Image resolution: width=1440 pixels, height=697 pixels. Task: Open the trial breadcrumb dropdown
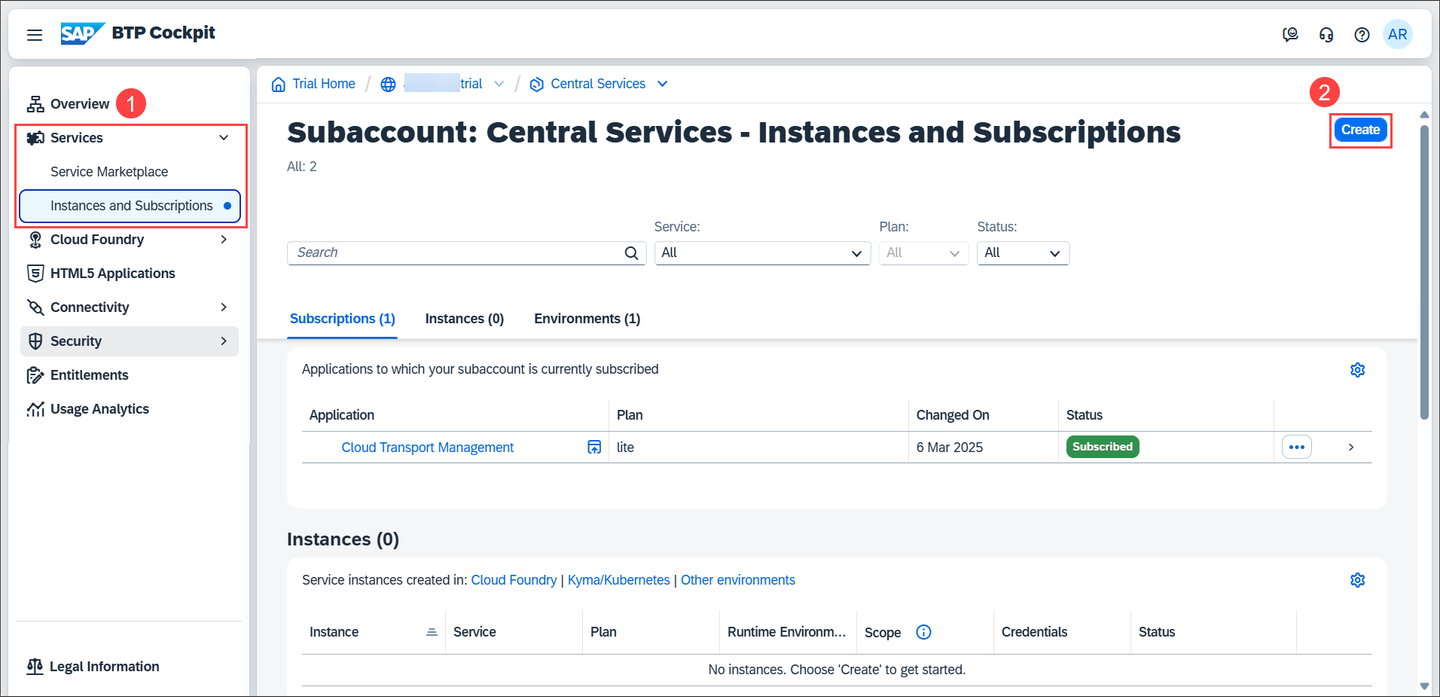pos(499,84)
